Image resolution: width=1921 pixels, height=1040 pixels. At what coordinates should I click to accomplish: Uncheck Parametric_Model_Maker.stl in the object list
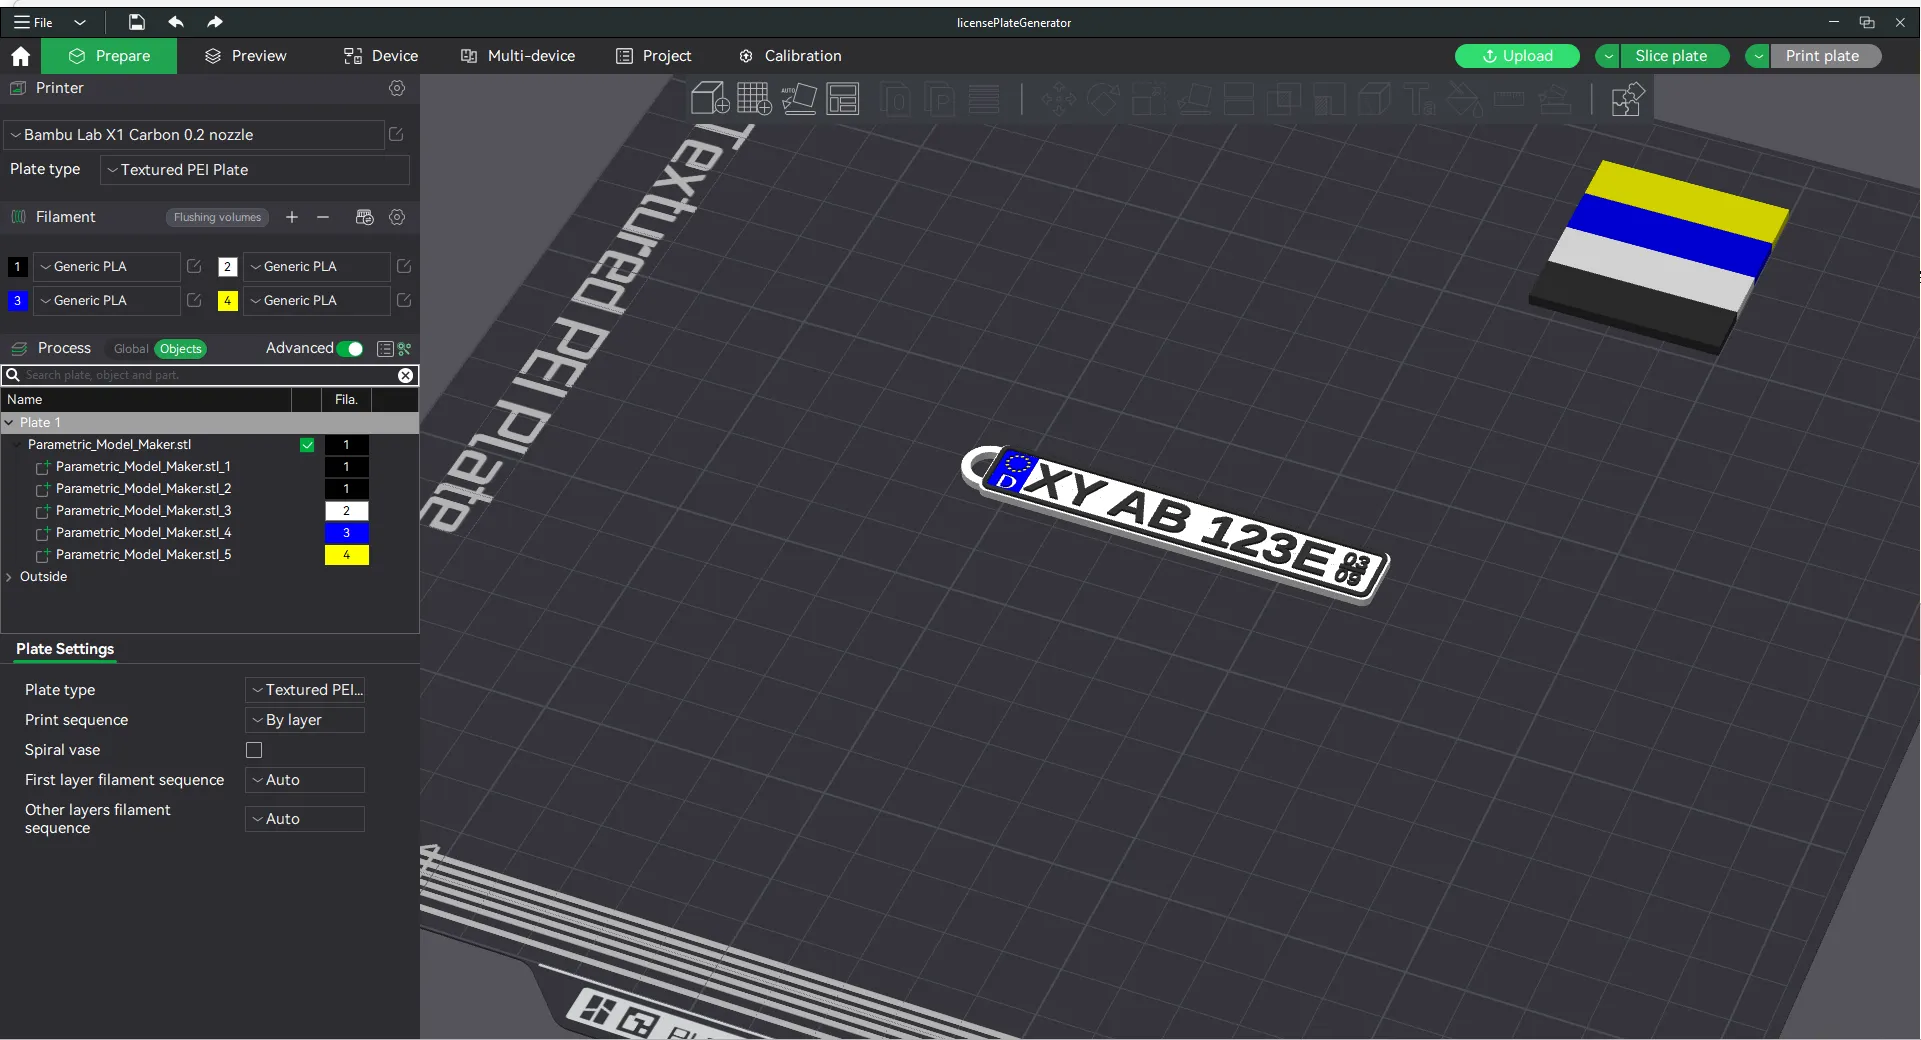point(307,445)
